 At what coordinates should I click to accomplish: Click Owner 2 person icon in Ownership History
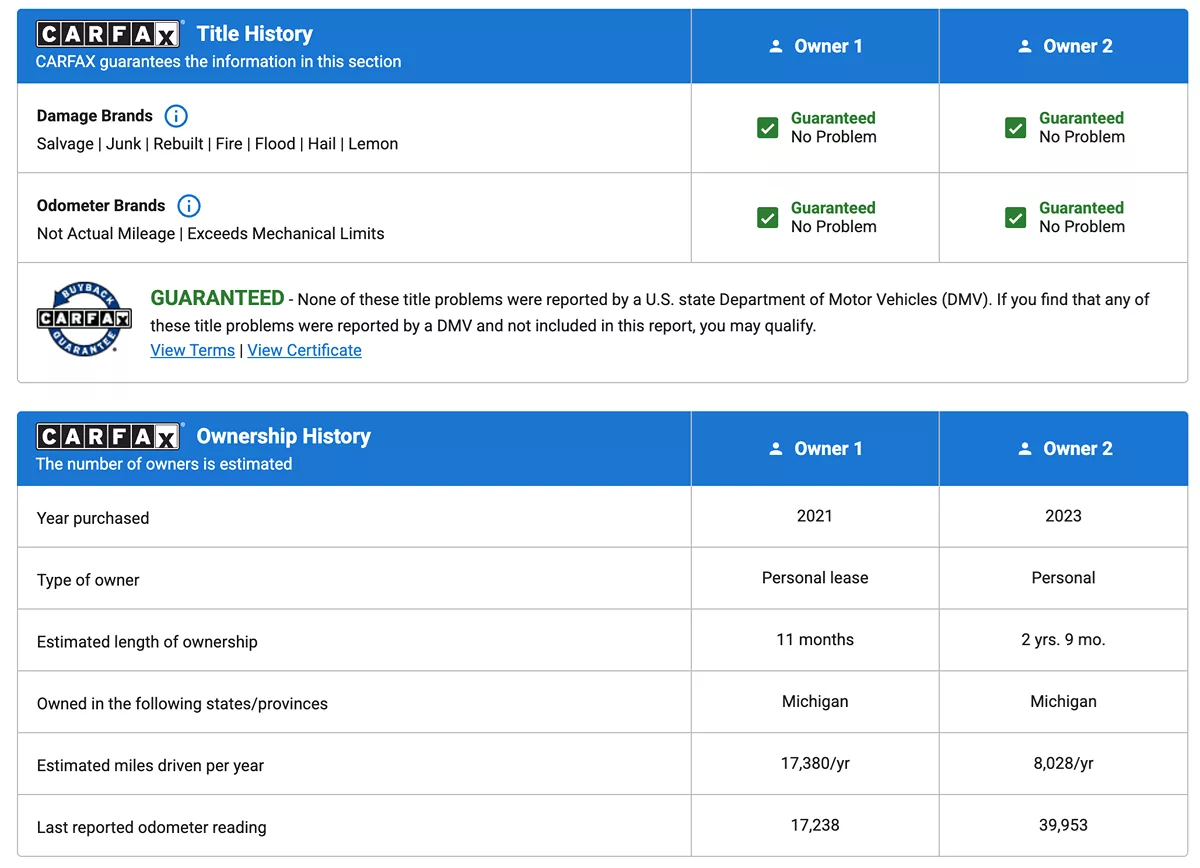[x=1024, y=449]
